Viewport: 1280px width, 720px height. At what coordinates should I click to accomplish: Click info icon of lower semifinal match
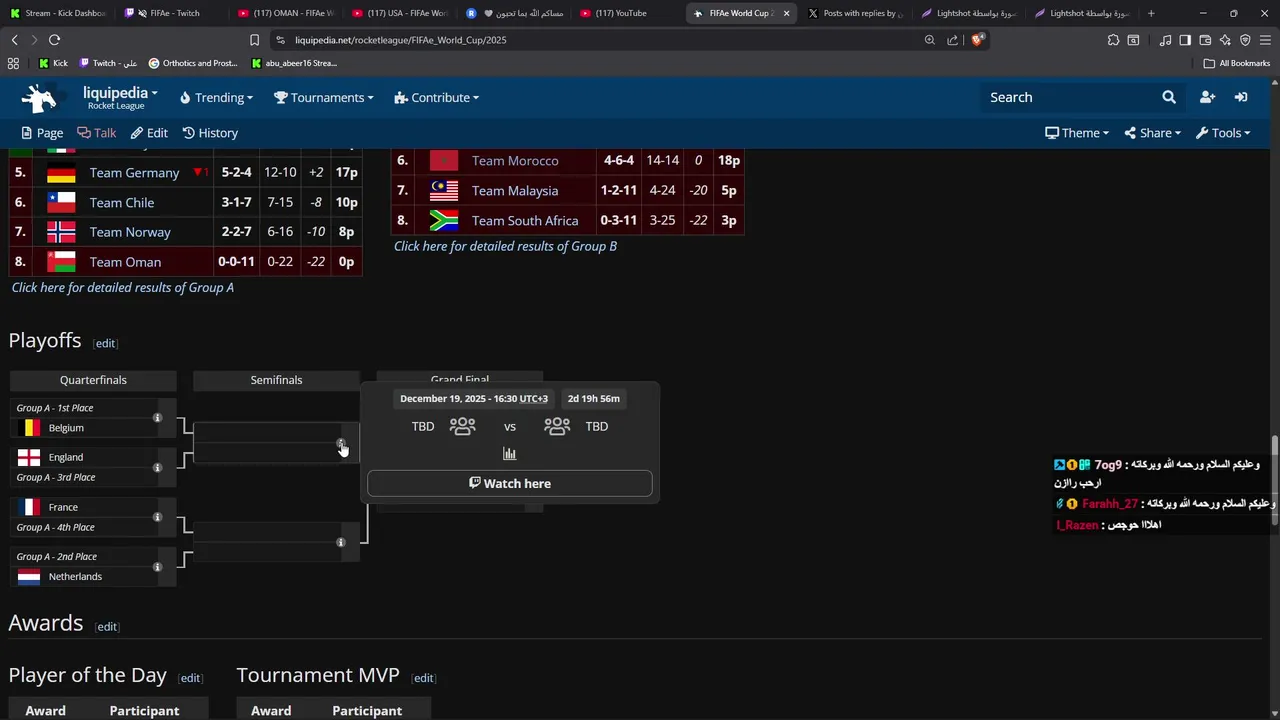341,542
